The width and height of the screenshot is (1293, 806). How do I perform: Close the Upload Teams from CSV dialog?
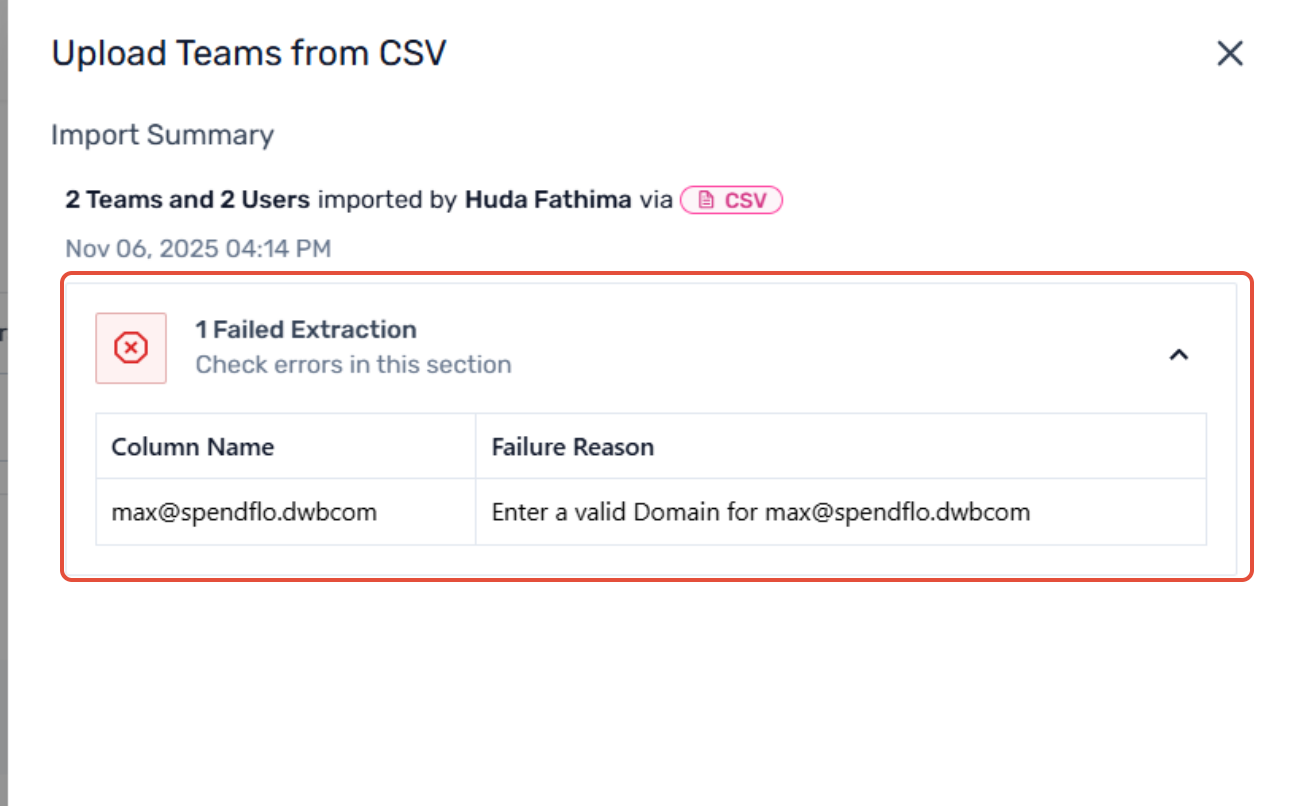tap(1229, 53)
